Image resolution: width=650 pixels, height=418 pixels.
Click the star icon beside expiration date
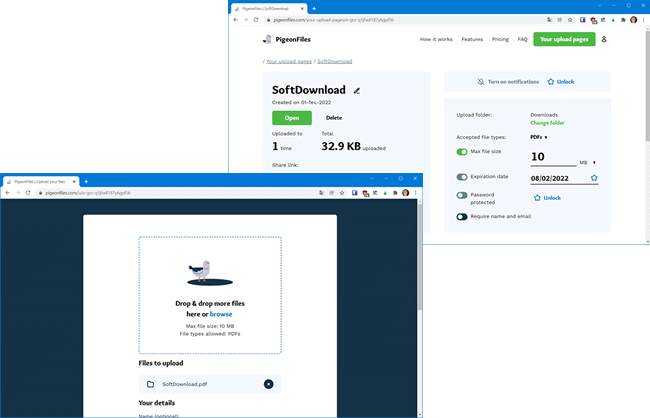pos(594,178)
